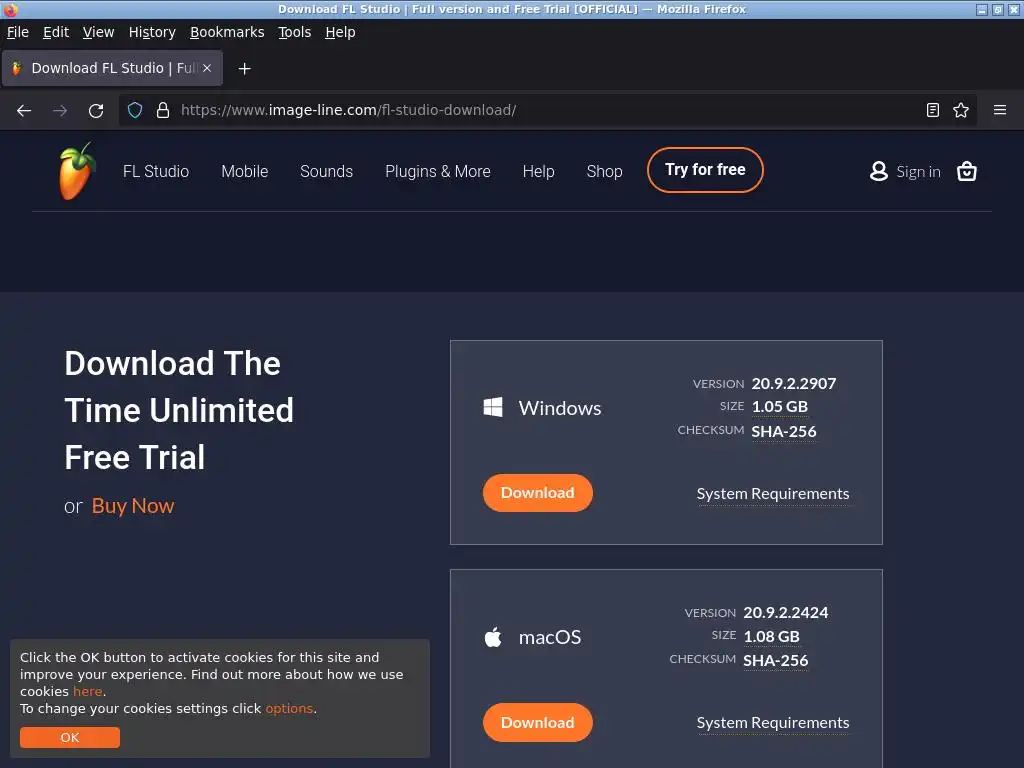
Task: Click the Sign in user icon
Action: click(x=878, y=171)
